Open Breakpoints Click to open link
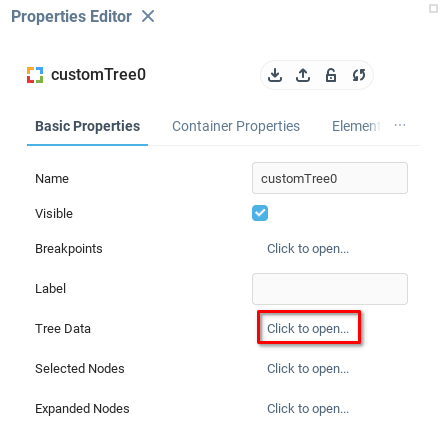The image size is (442, 425). [308, 248]
